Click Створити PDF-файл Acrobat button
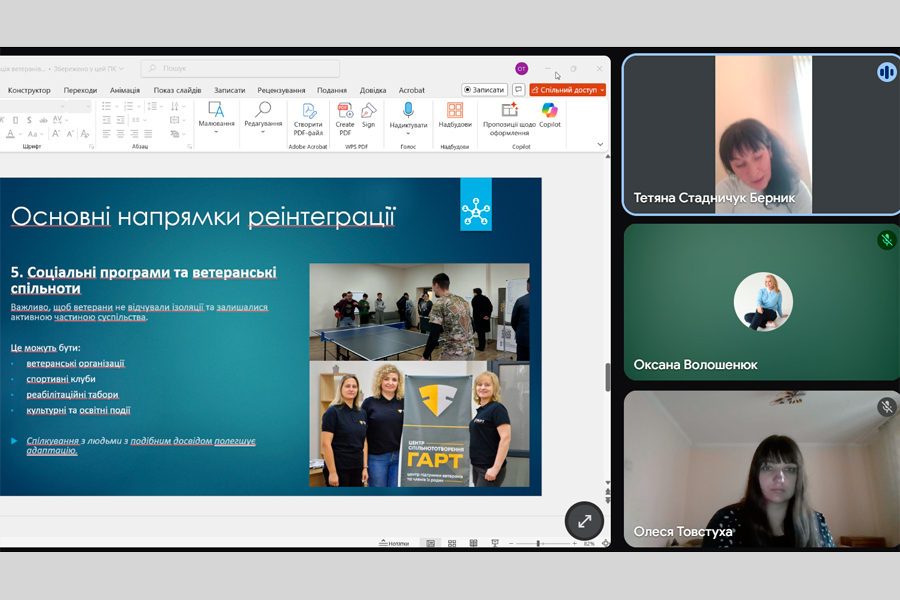This screenshot has width=900, height=600. (x=308, y=119)
